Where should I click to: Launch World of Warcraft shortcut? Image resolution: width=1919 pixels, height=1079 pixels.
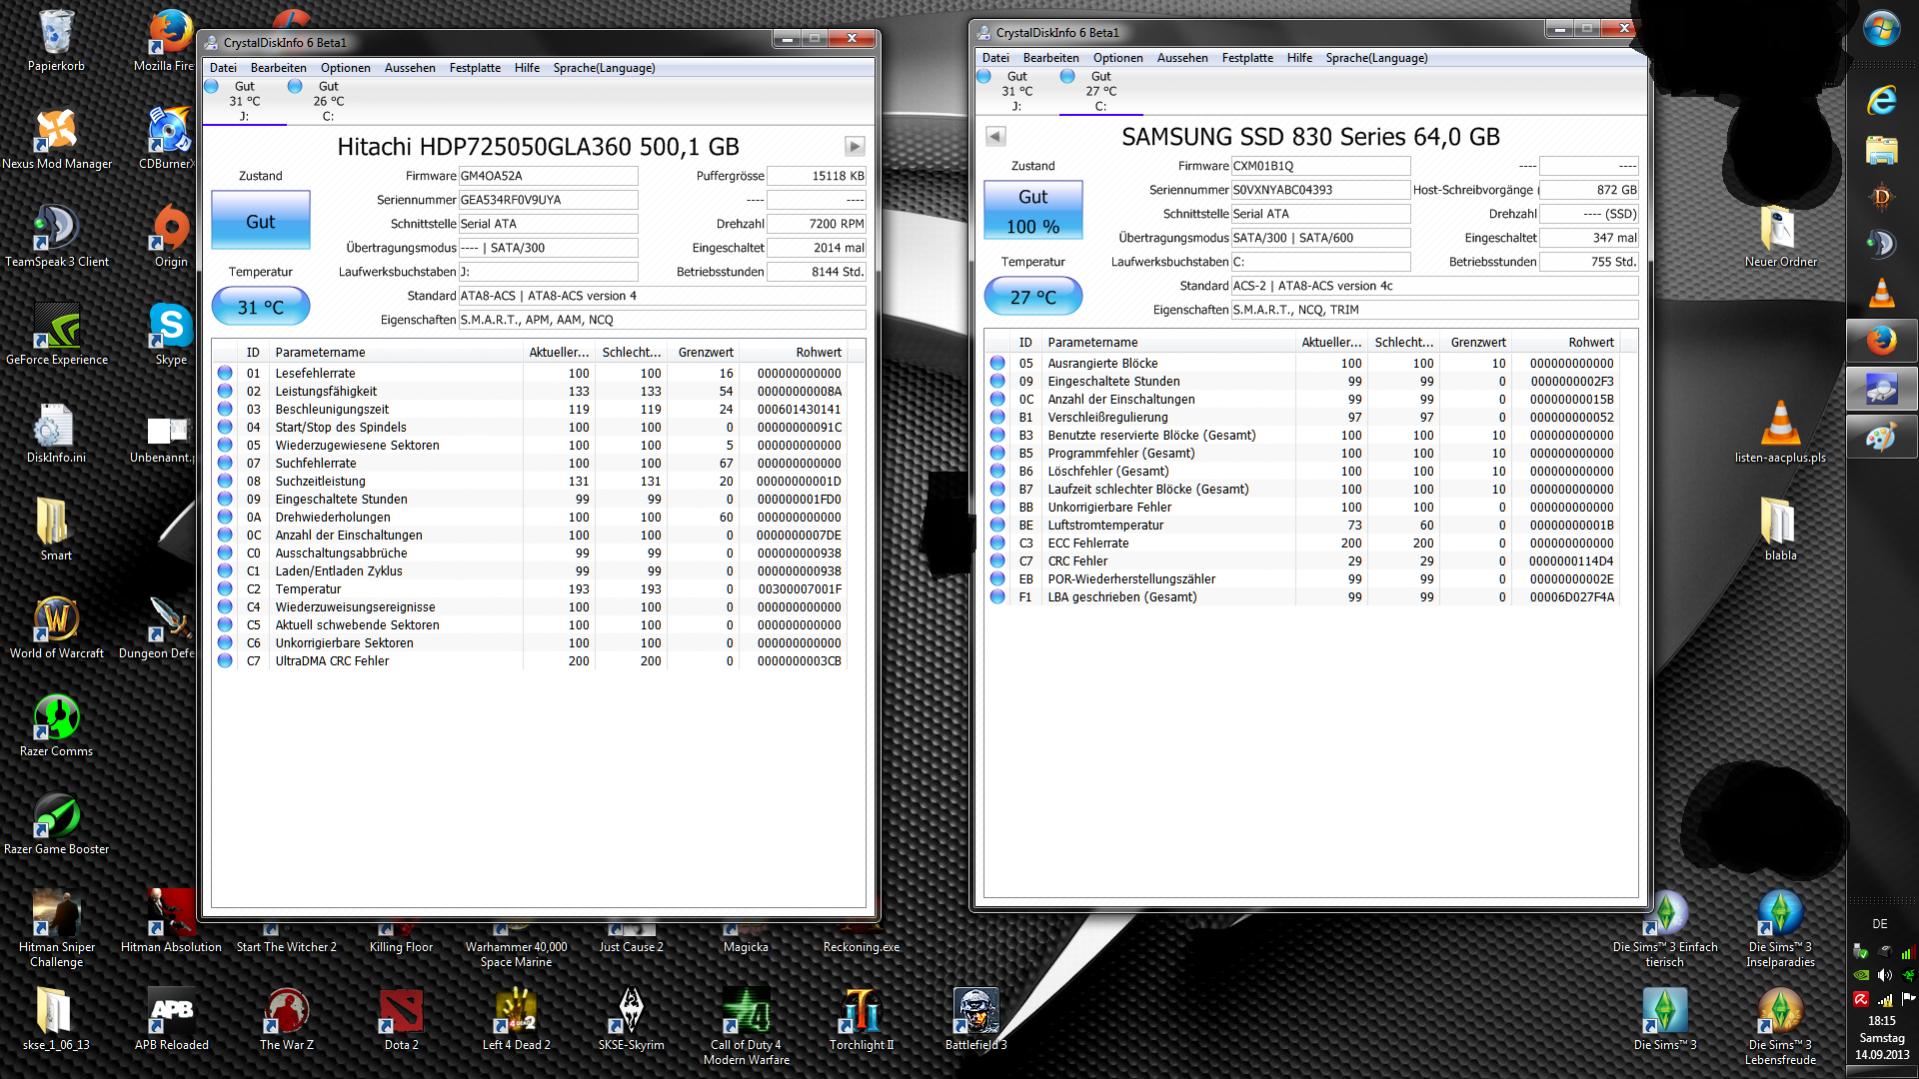tap(56, 628)
